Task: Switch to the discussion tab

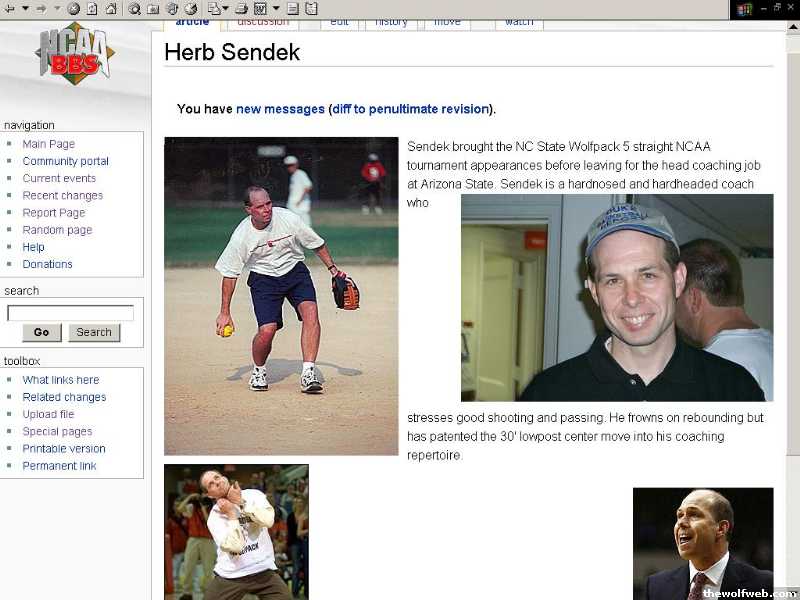Action: (x=263, y=22)
